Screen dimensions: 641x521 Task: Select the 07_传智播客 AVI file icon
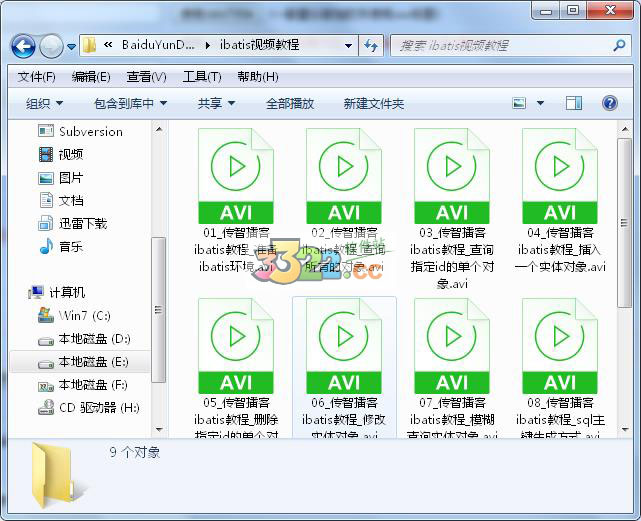(452, 346)
